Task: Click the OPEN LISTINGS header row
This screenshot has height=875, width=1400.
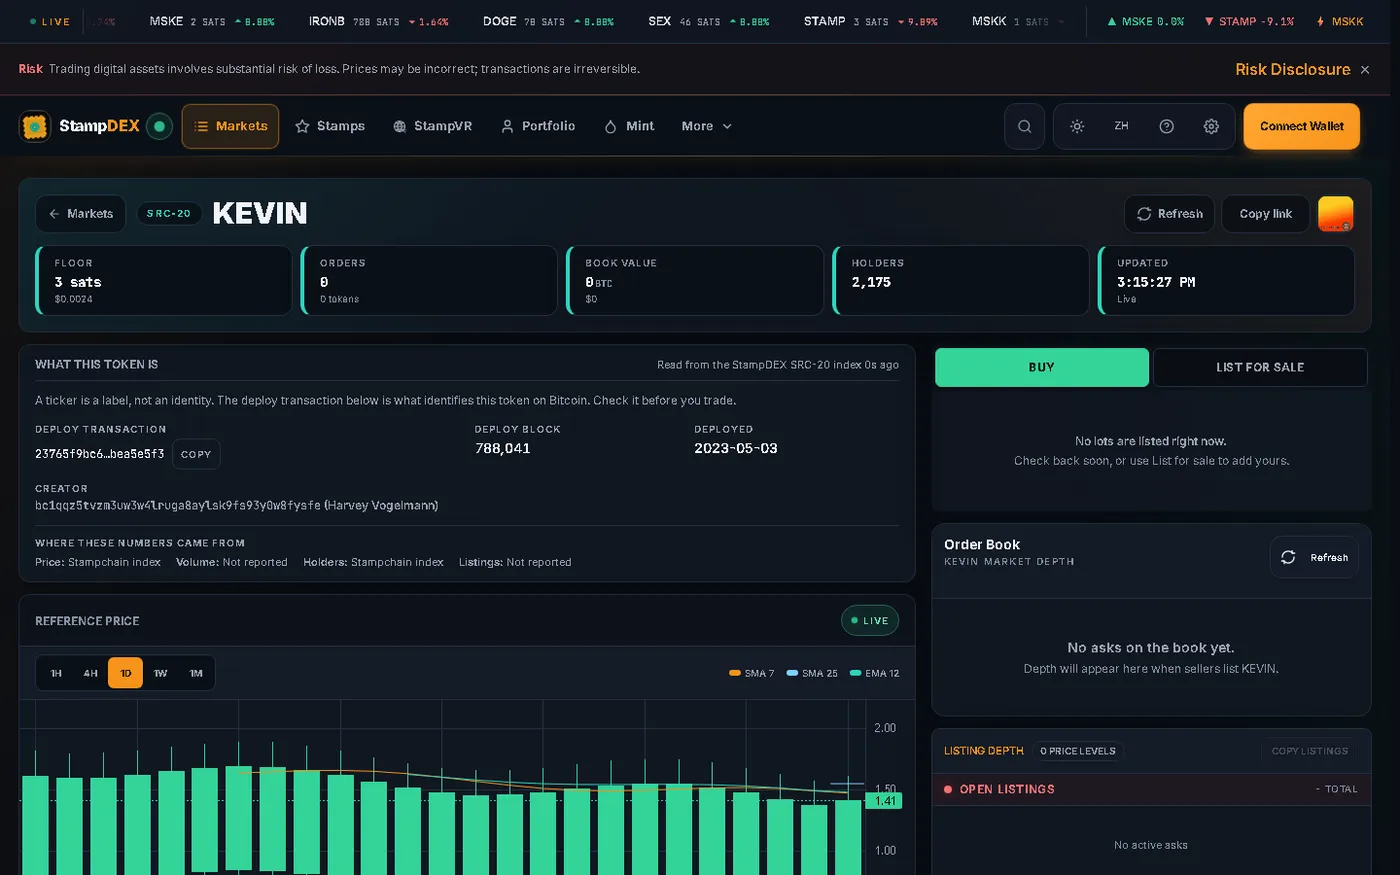Action: (1151, 789)
